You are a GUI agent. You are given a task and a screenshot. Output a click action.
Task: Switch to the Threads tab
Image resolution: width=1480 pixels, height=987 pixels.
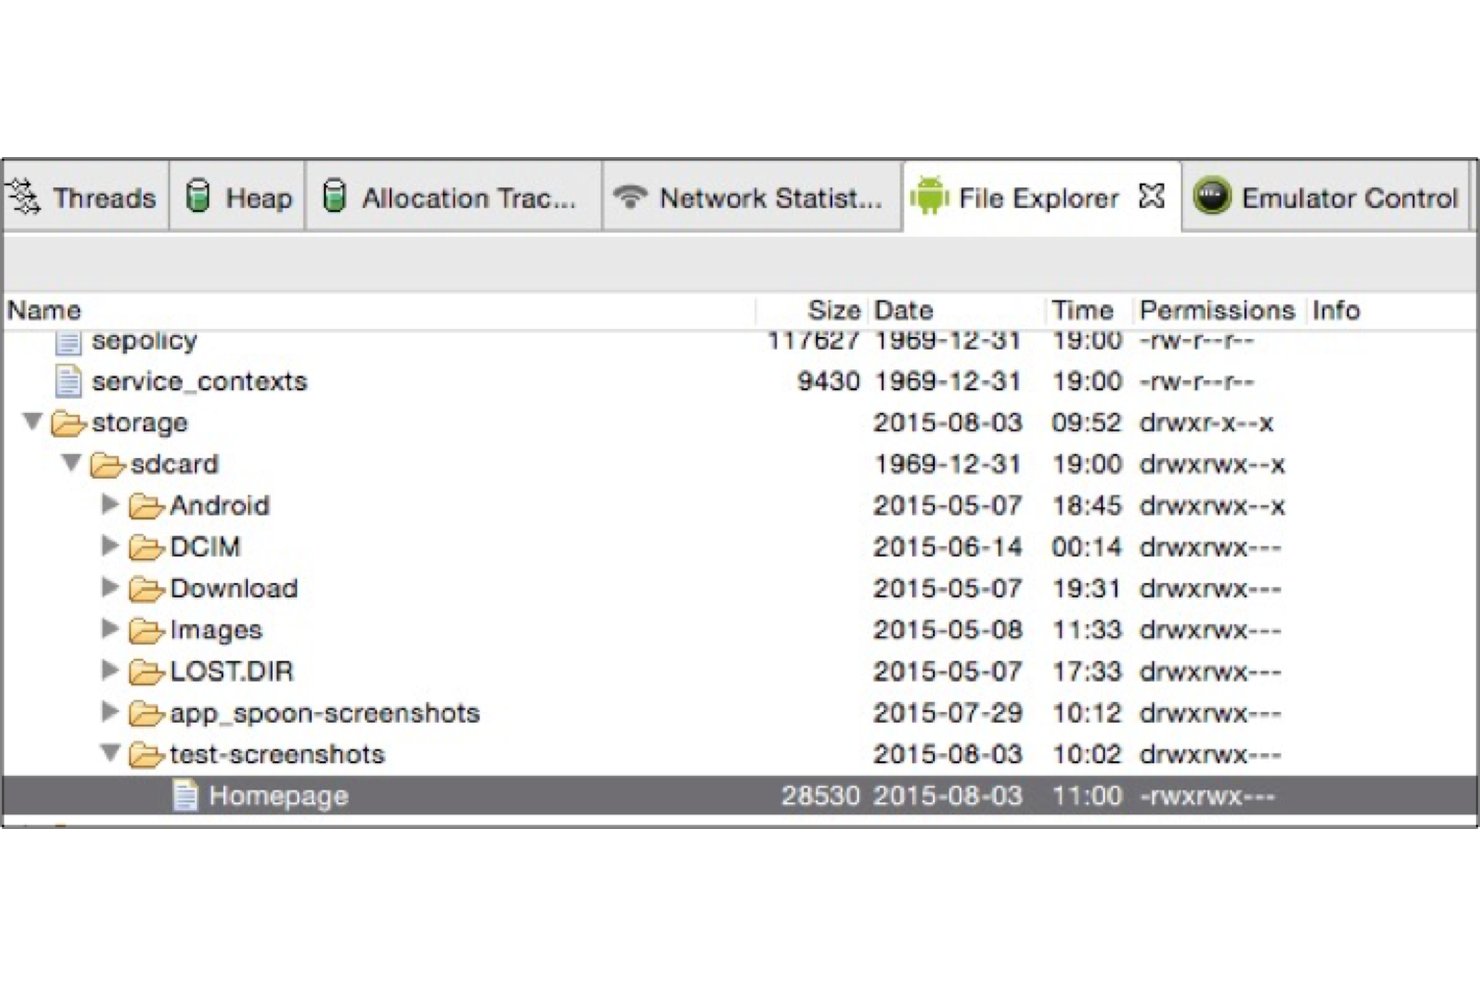click(x=84, y=198)
